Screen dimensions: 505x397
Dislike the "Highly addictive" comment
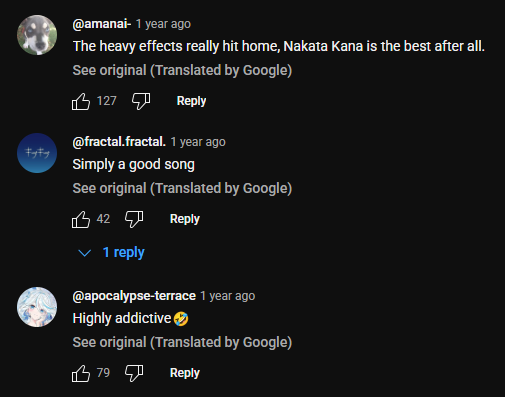point(134,373)
